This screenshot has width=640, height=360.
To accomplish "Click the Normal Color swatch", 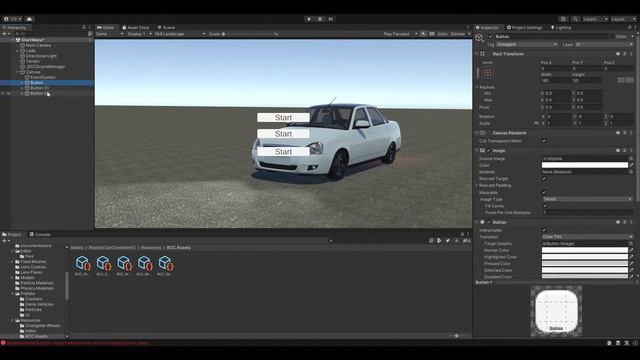I will [x=584, y=250].
